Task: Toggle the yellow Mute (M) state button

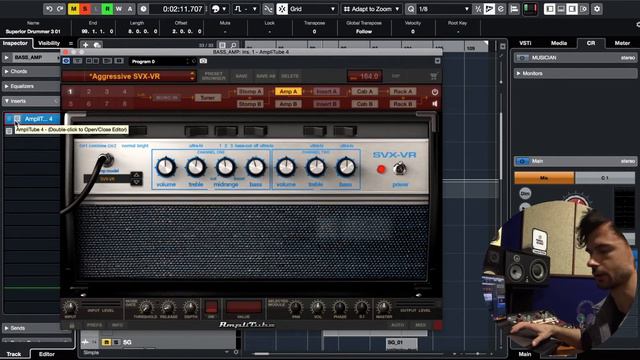Action: (x=73, y=9)
